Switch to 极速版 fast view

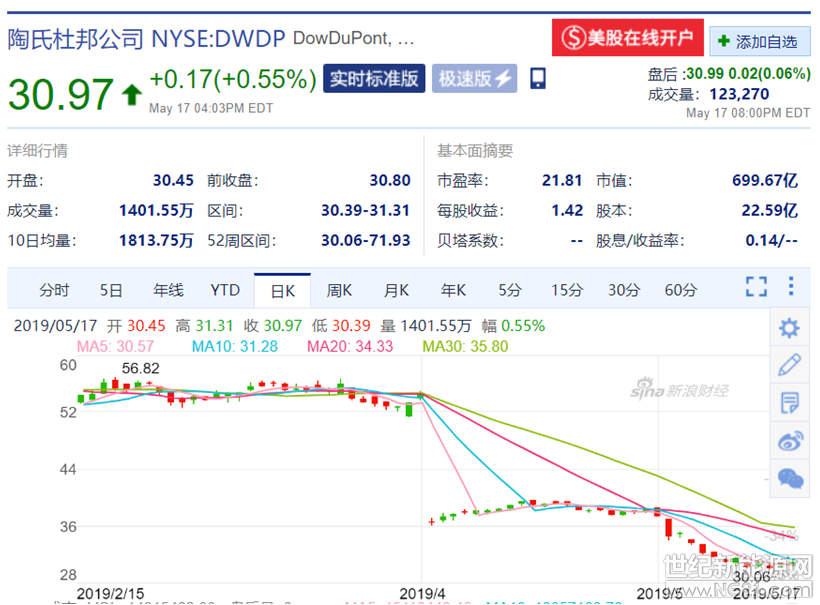(474, 78)
